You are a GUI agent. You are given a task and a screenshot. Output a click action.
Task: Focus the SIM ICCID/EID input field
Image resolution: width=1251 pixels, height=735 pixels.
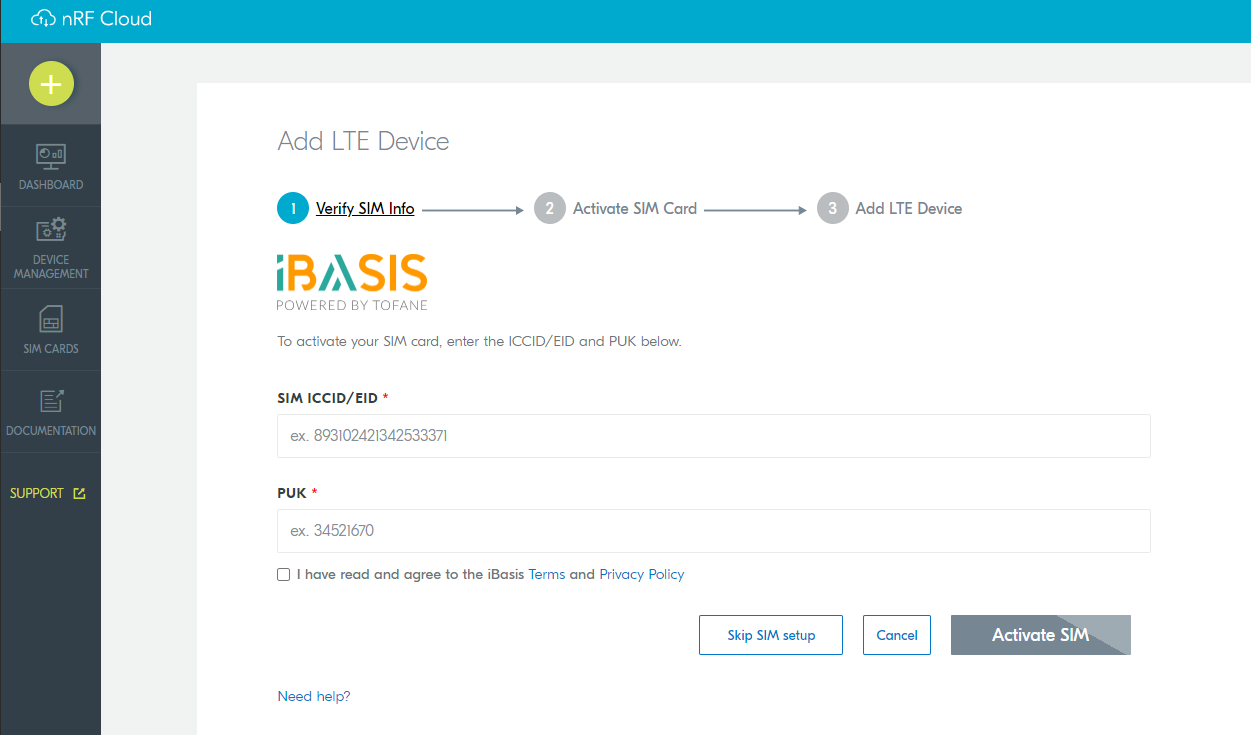[x=713, y=436]
